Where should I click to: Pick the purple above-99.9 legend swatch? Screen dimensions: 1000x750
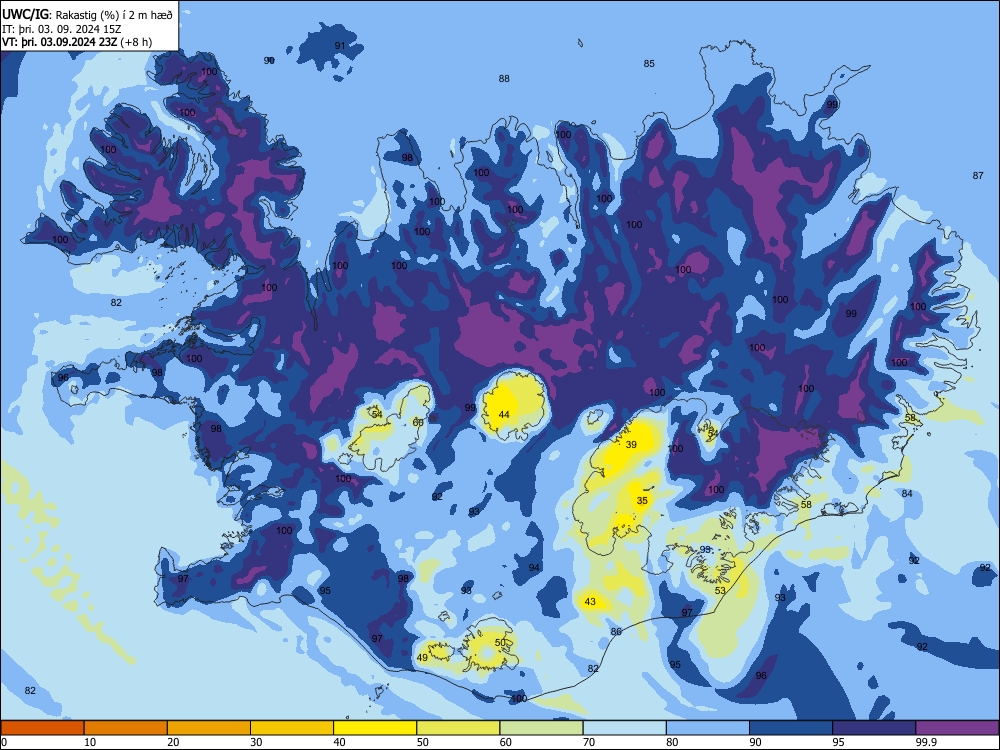pos(957,728)
